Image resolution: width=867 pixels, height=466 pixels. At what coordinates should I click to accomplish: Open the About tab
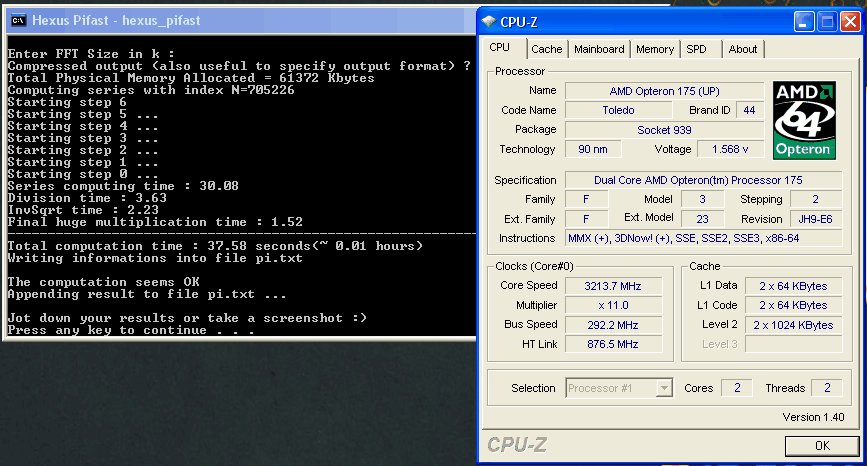coord(743,49)
